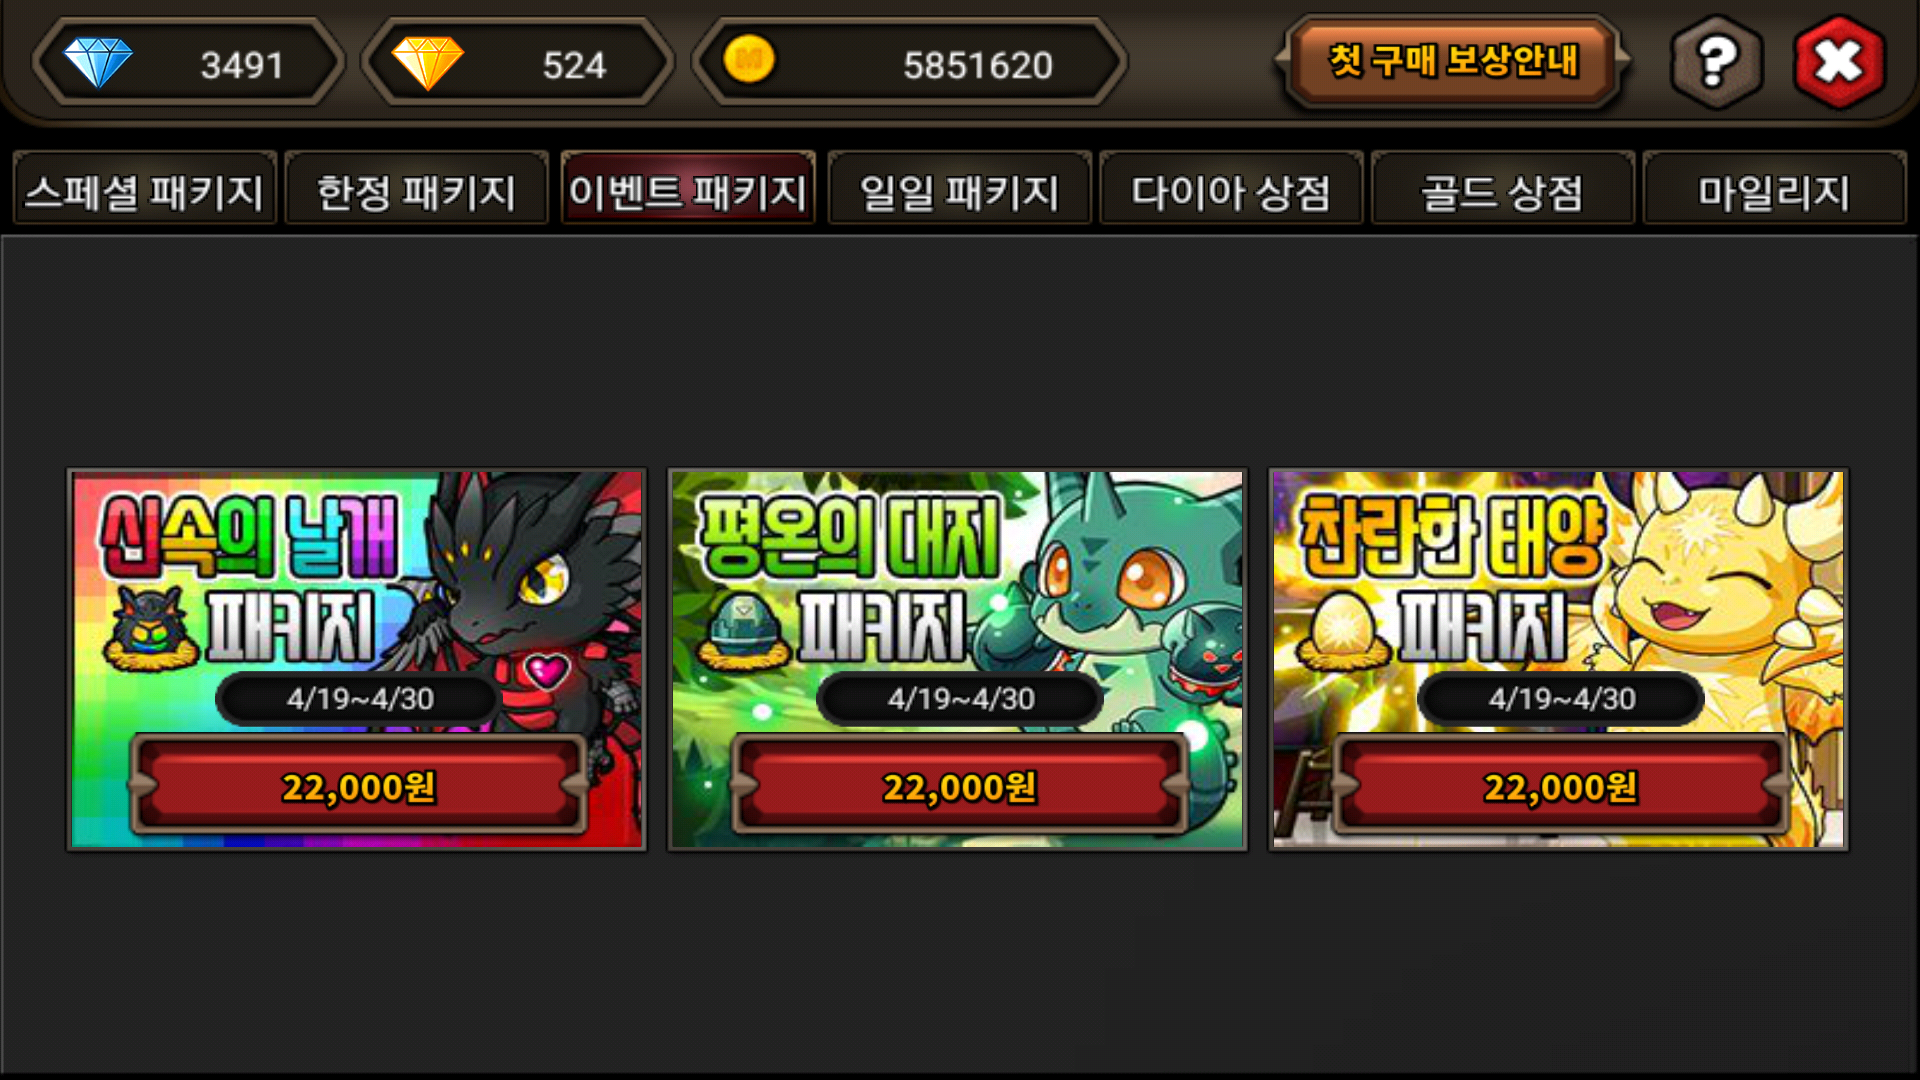The width and height of the screenshot is (1920, 1080).
Task: Open help with the question mark icon
Action: pos(1717,63)
